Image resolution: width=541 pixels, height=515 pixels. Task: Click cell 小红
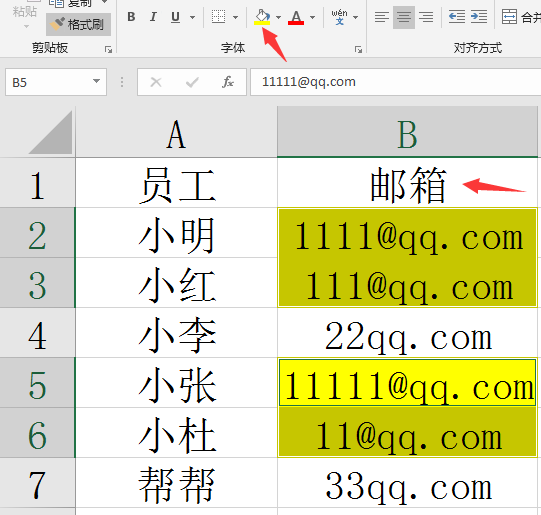[x=176, y=283]
